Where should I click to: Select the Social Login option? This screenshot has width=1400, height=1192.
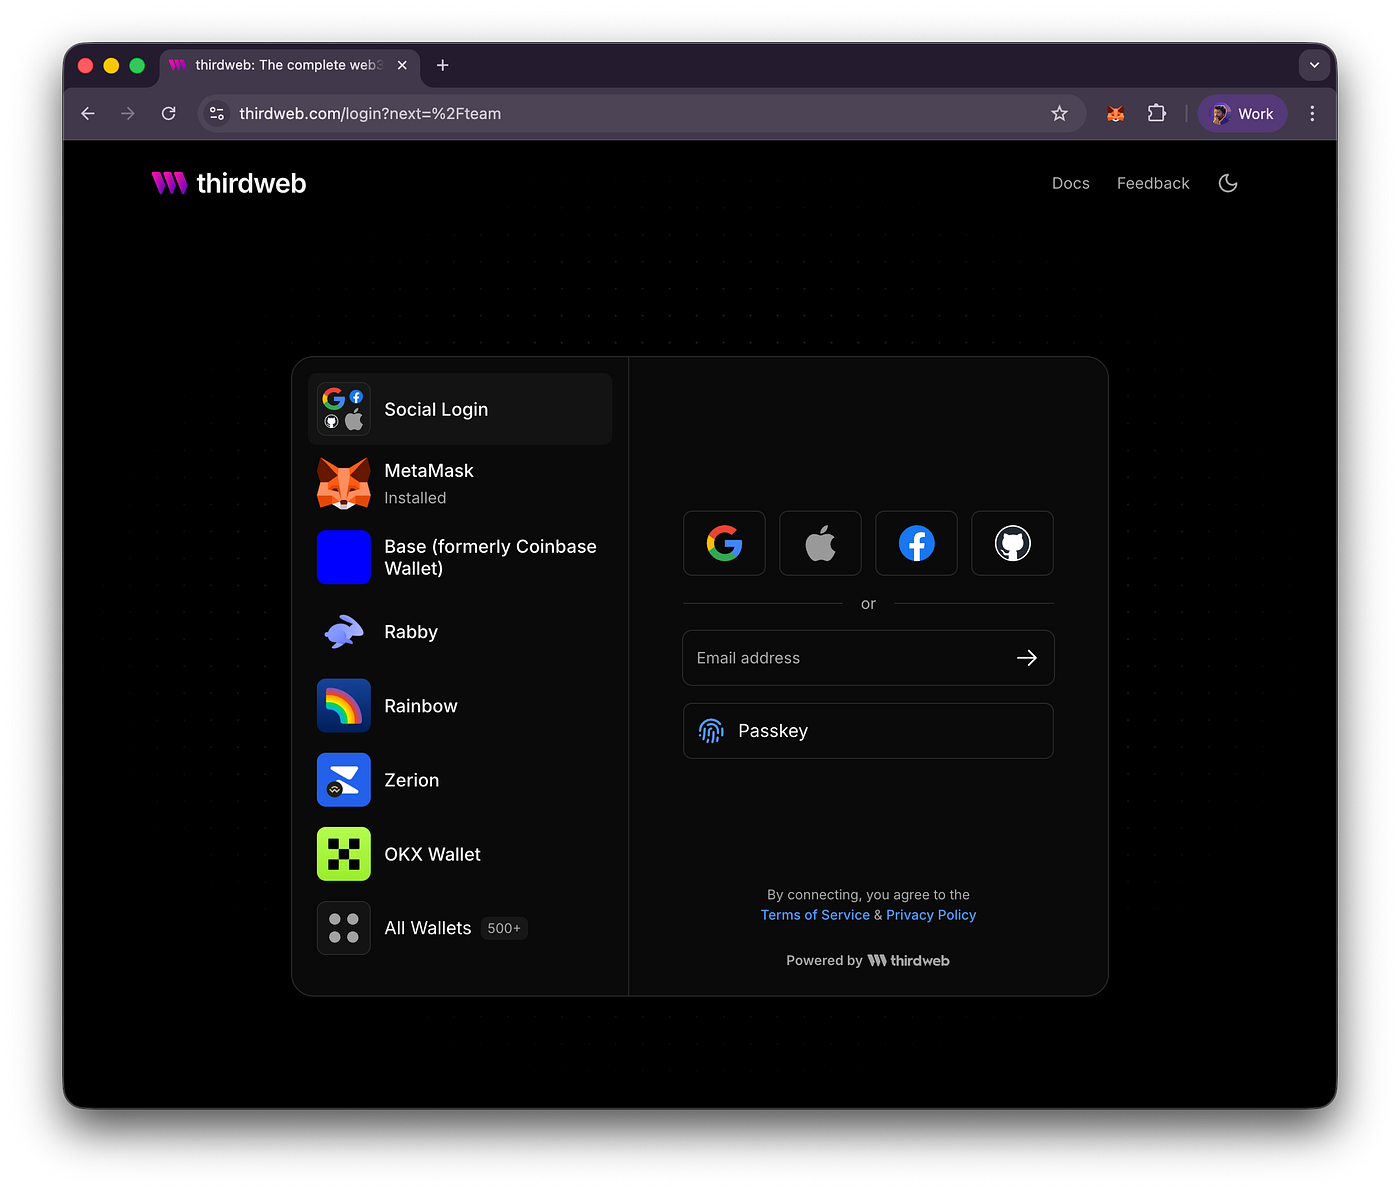pos(460,409)
